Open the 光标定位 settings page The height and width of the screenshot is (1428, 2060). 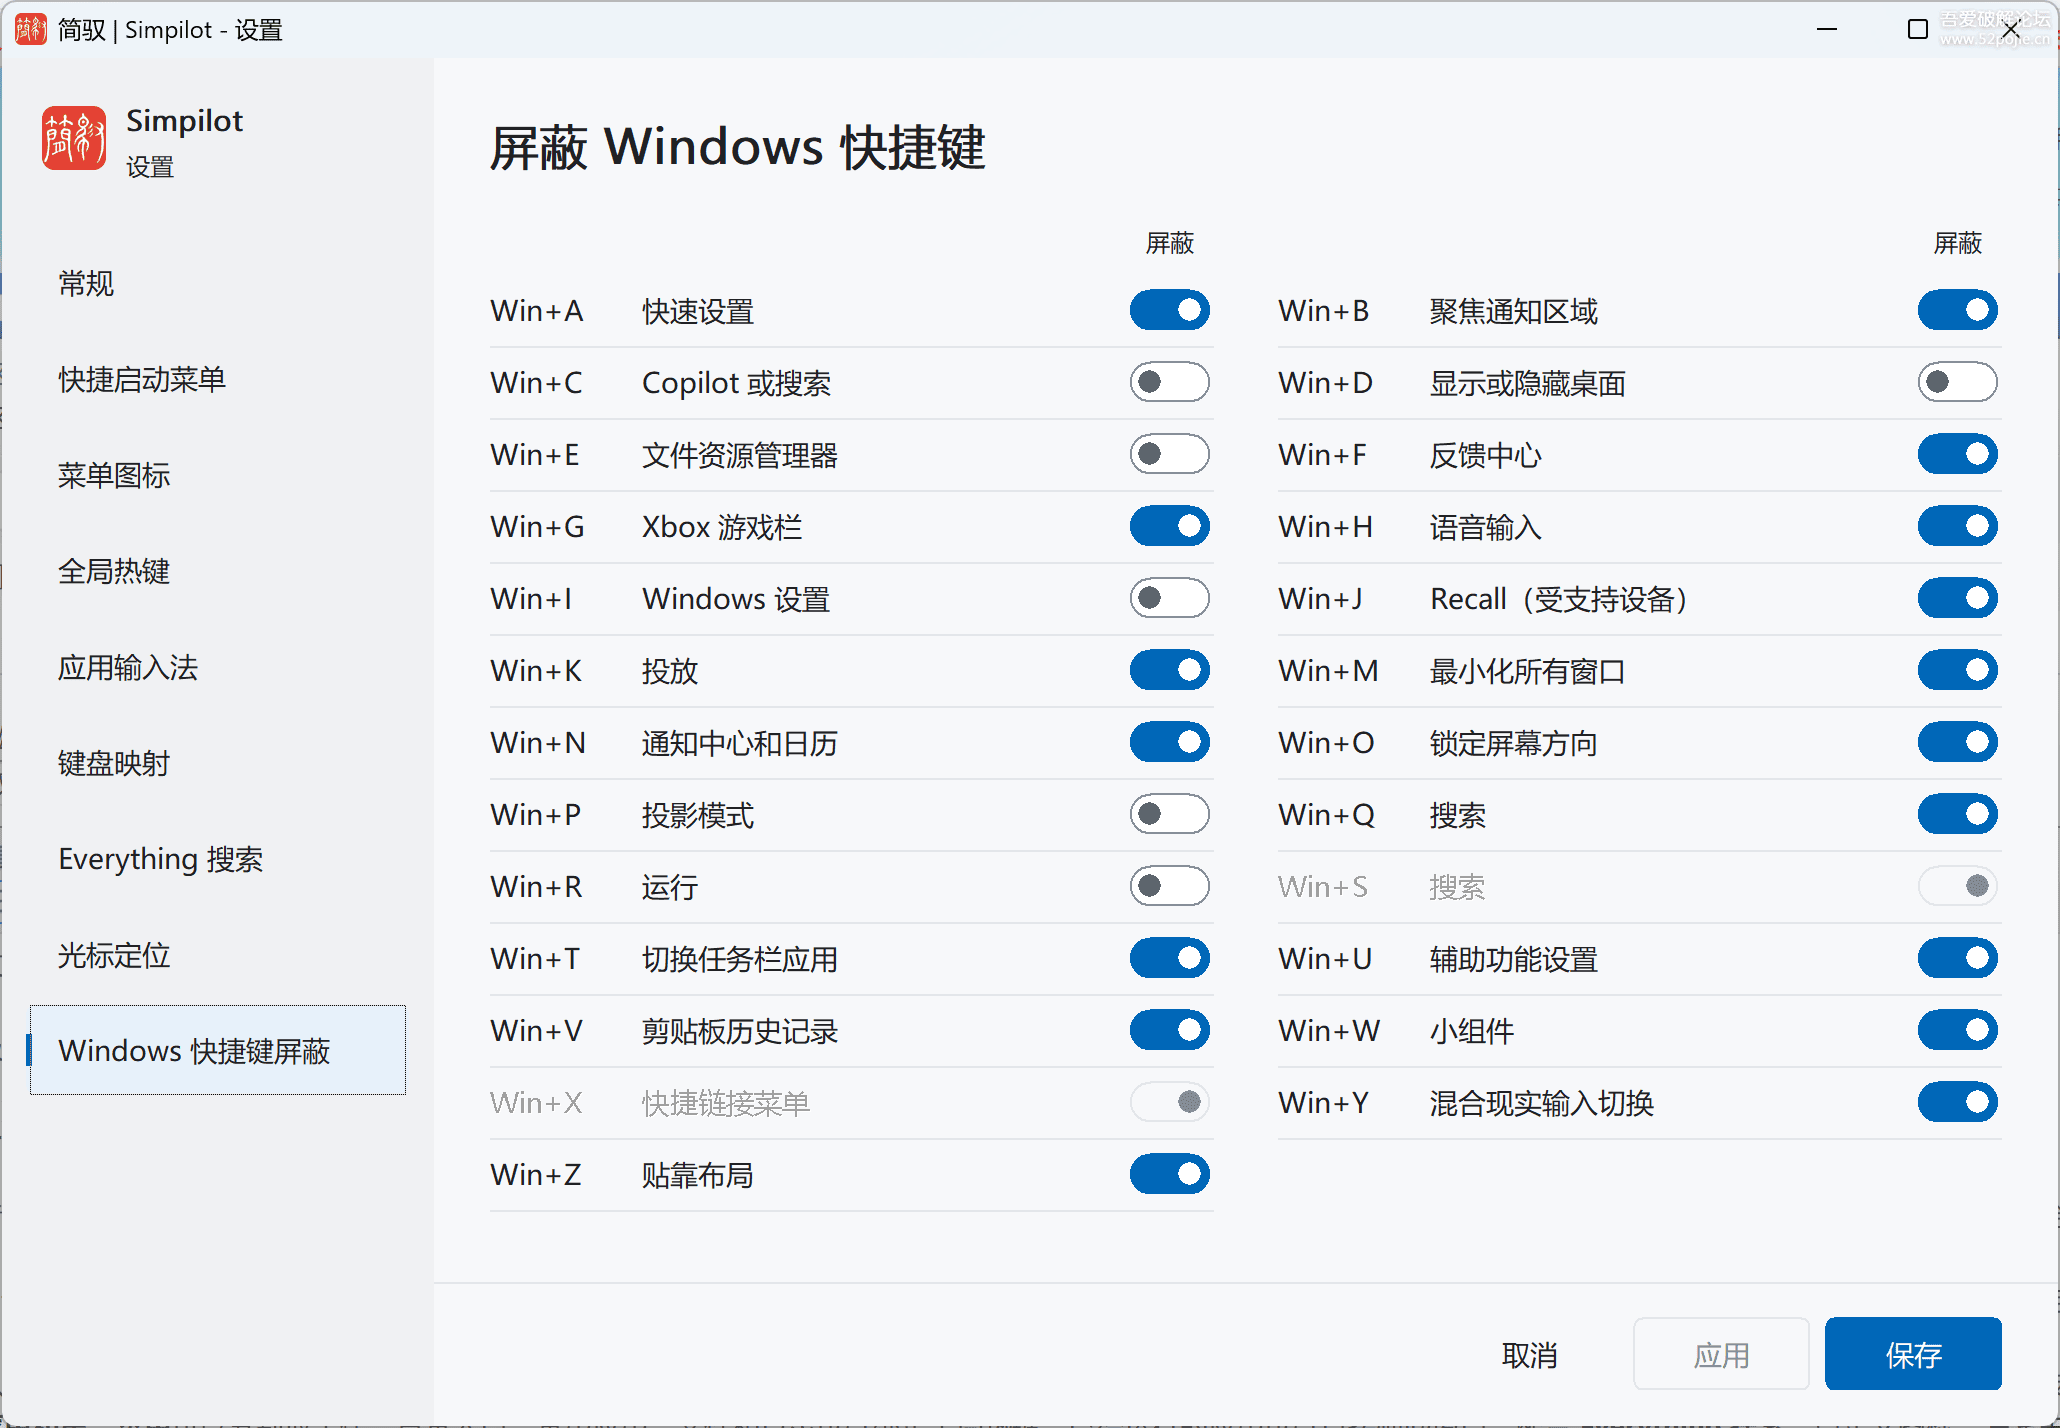(218, 956)
